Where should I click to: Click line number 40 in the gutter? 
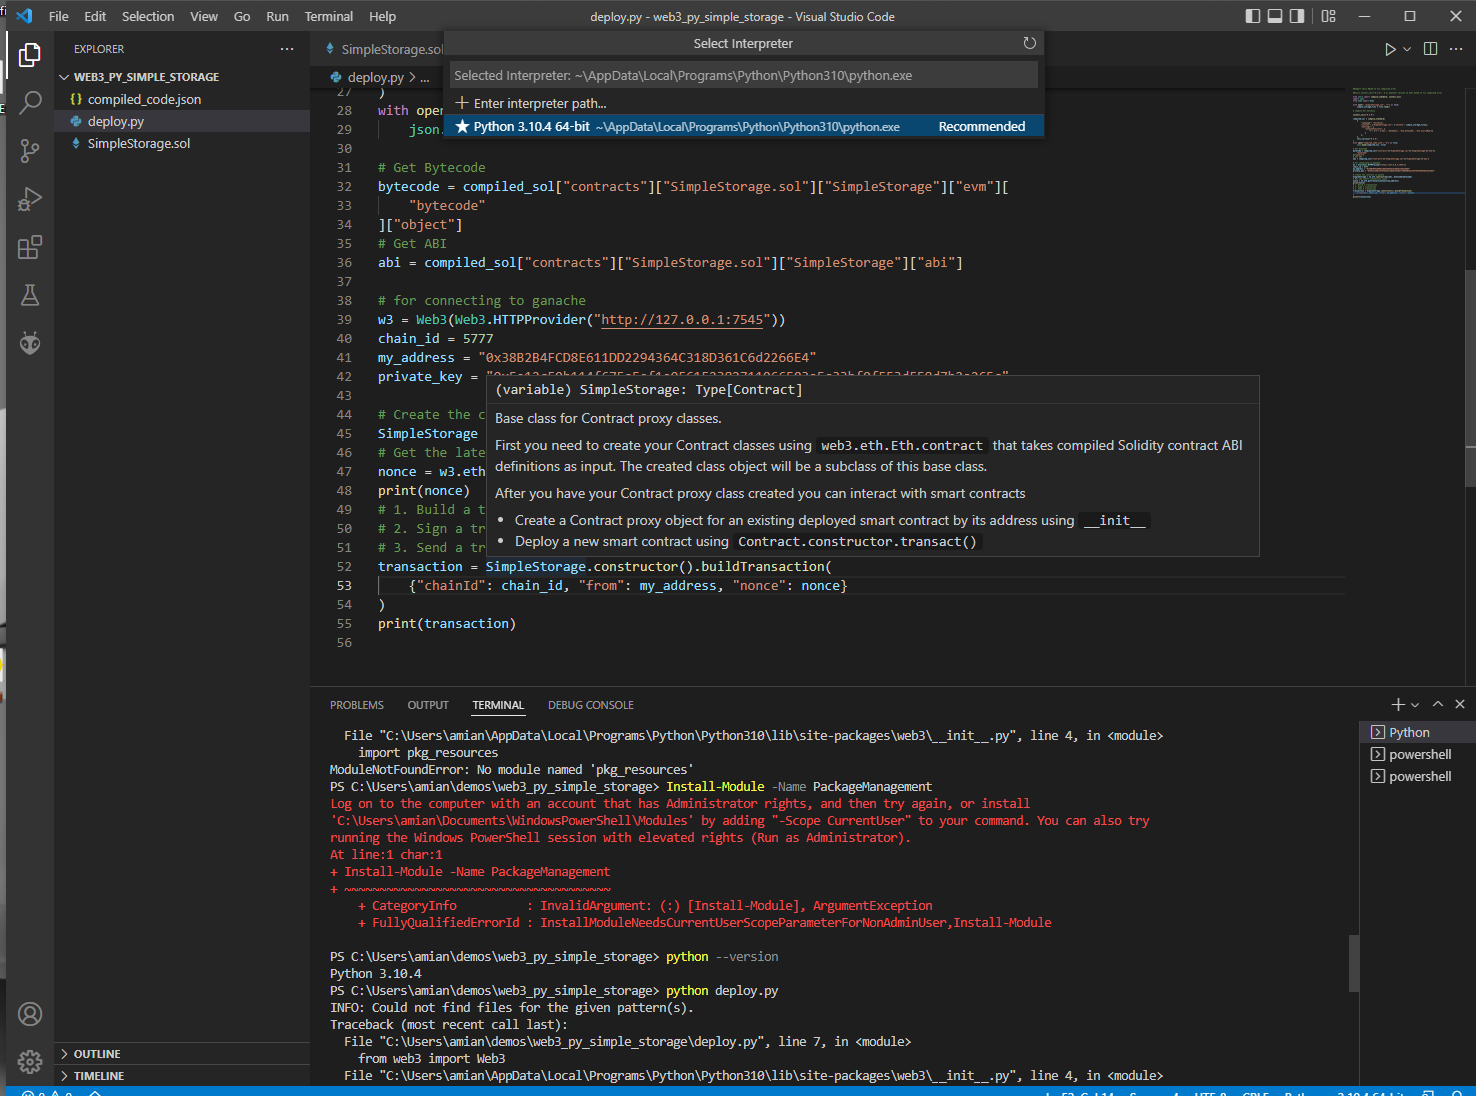(x=344, y=339)
